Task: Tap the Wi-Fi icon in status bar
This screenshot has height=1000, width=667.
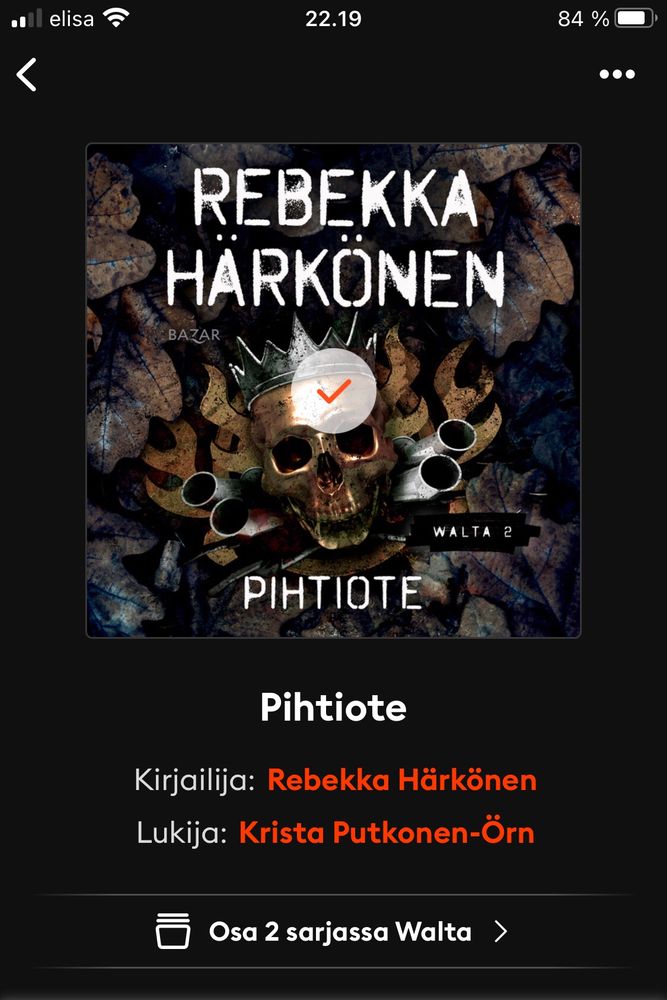Action: 116,18
